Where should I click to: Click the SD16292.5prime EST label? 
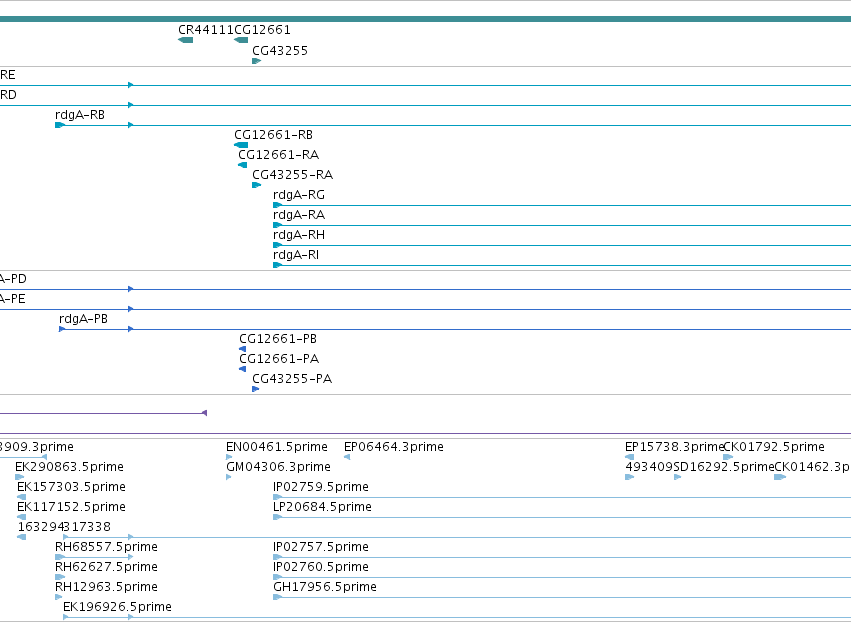pyautogui.click(x=723, y=467)
